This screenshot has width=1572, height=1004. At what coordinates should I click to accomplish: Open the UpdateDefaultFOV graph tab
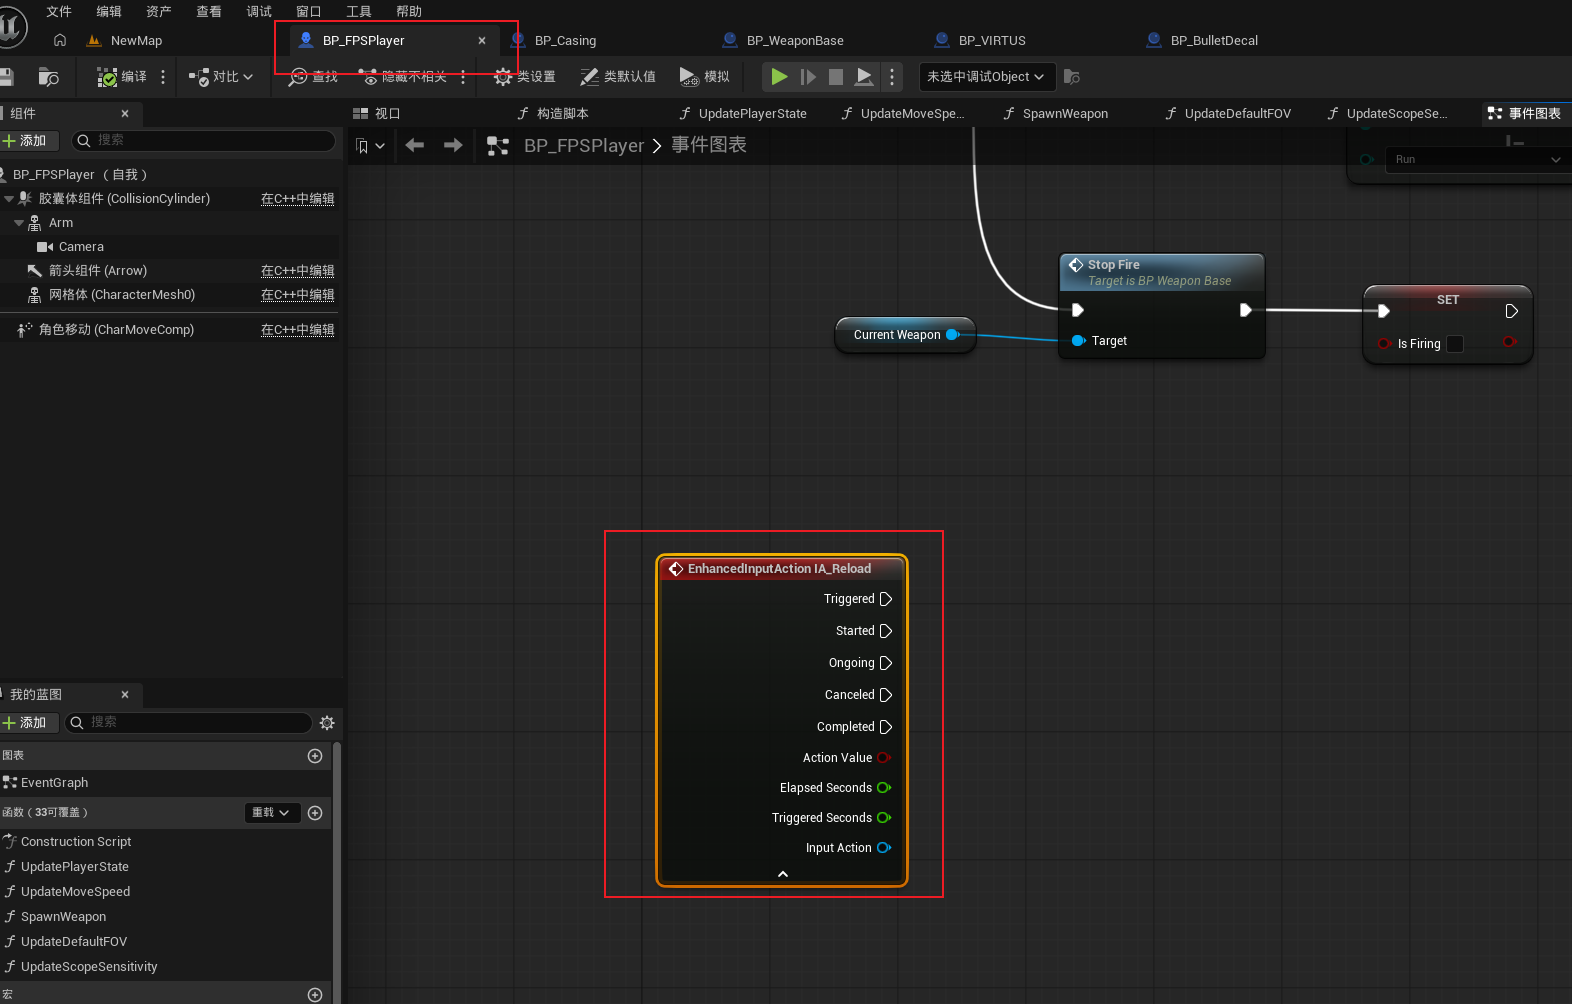point(1228,114)
